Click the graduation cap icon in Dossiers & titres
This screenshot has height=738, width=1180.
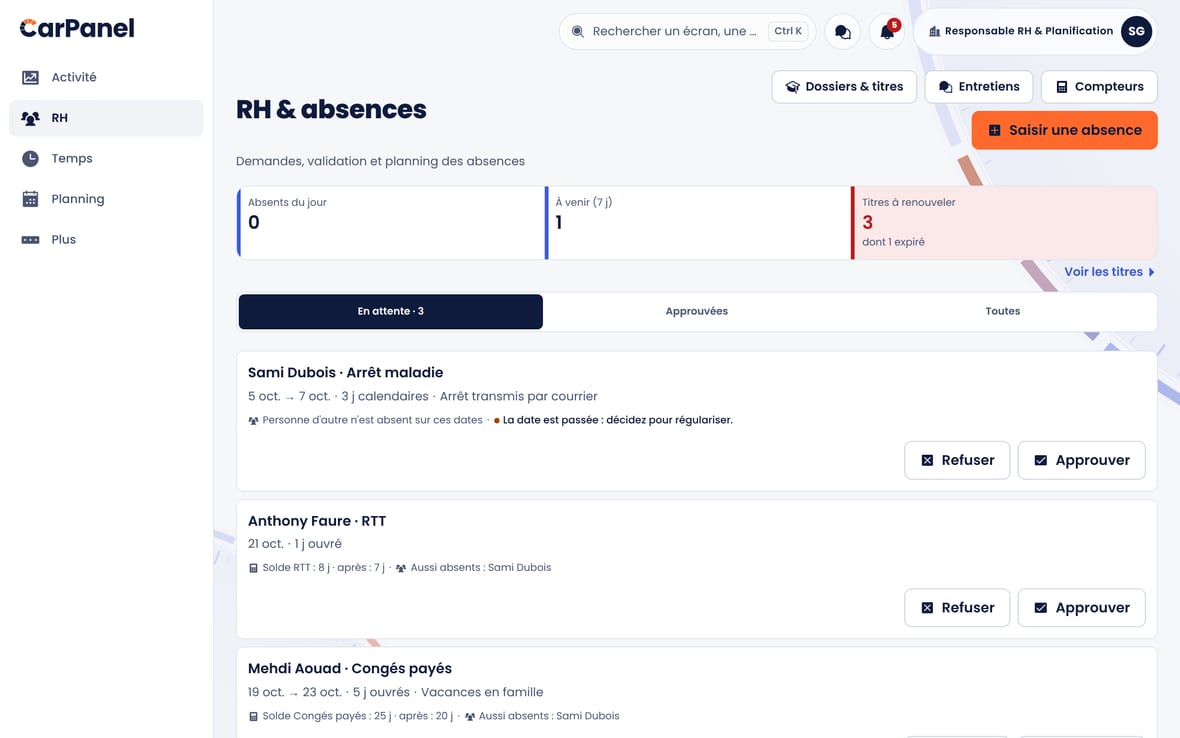(x=792, y=87)
